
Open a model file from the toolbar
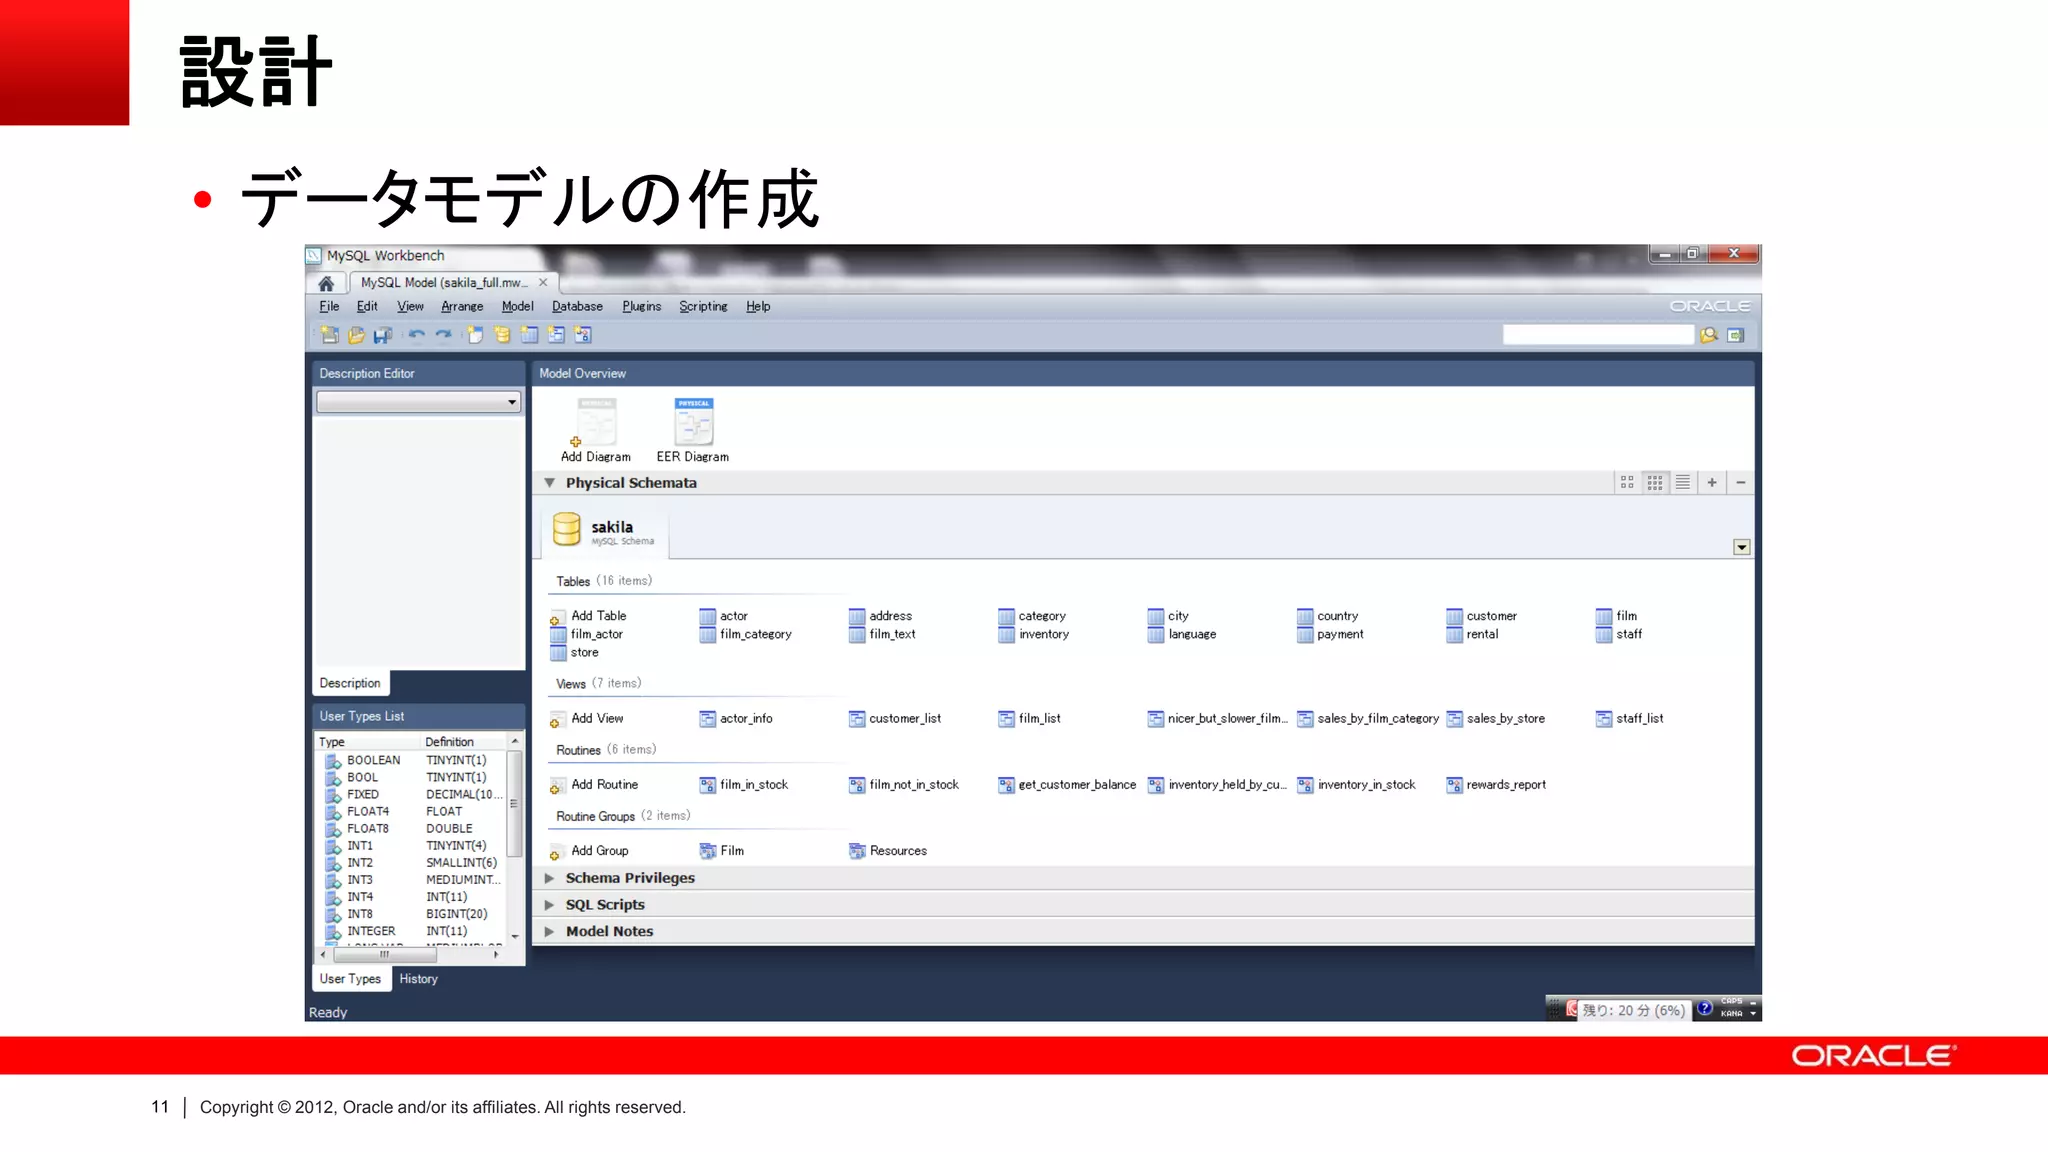(356, 335)
